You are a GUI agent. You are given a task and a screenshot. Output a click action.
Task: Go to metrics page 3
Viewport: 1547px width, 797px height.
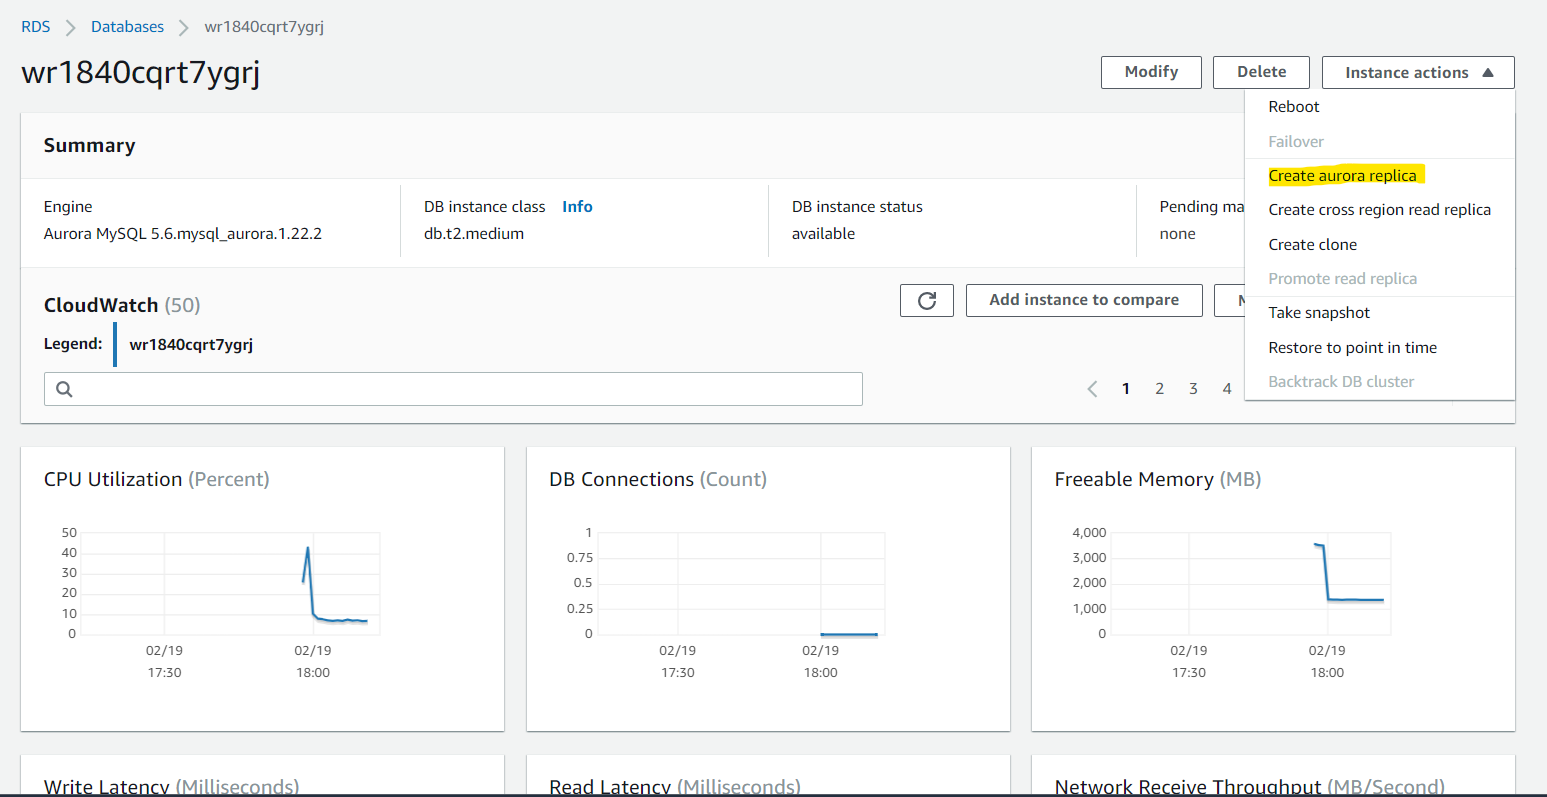1193,389
